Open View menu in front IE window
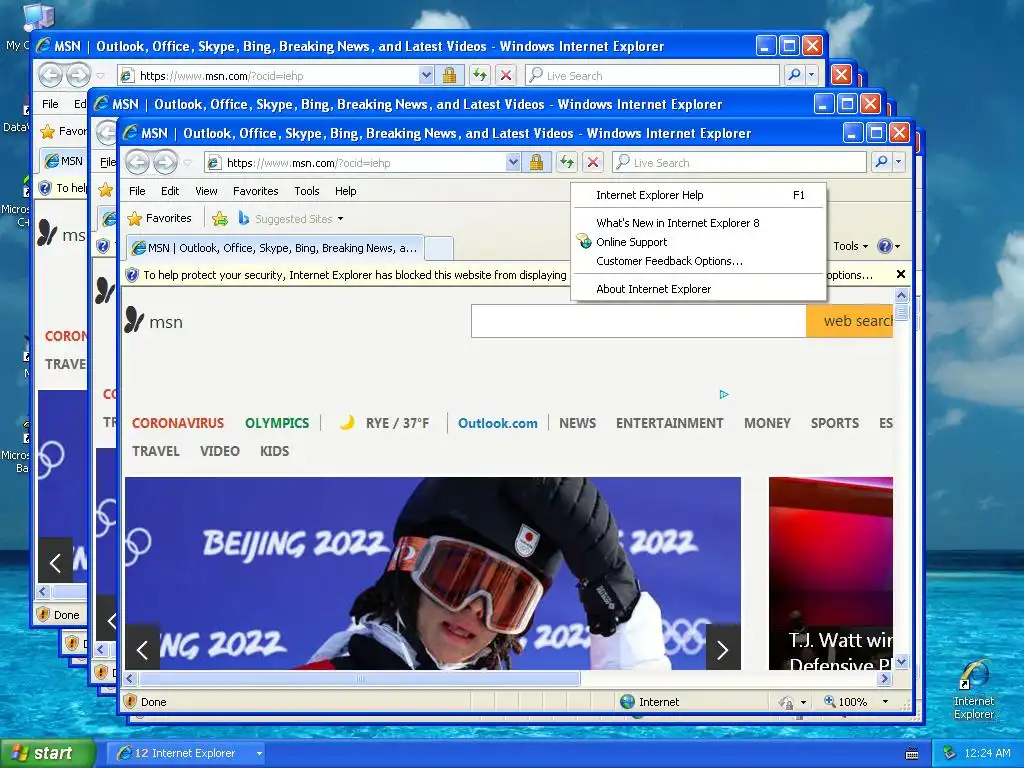This screenshot has width=1024, height=768. (206, 191)
